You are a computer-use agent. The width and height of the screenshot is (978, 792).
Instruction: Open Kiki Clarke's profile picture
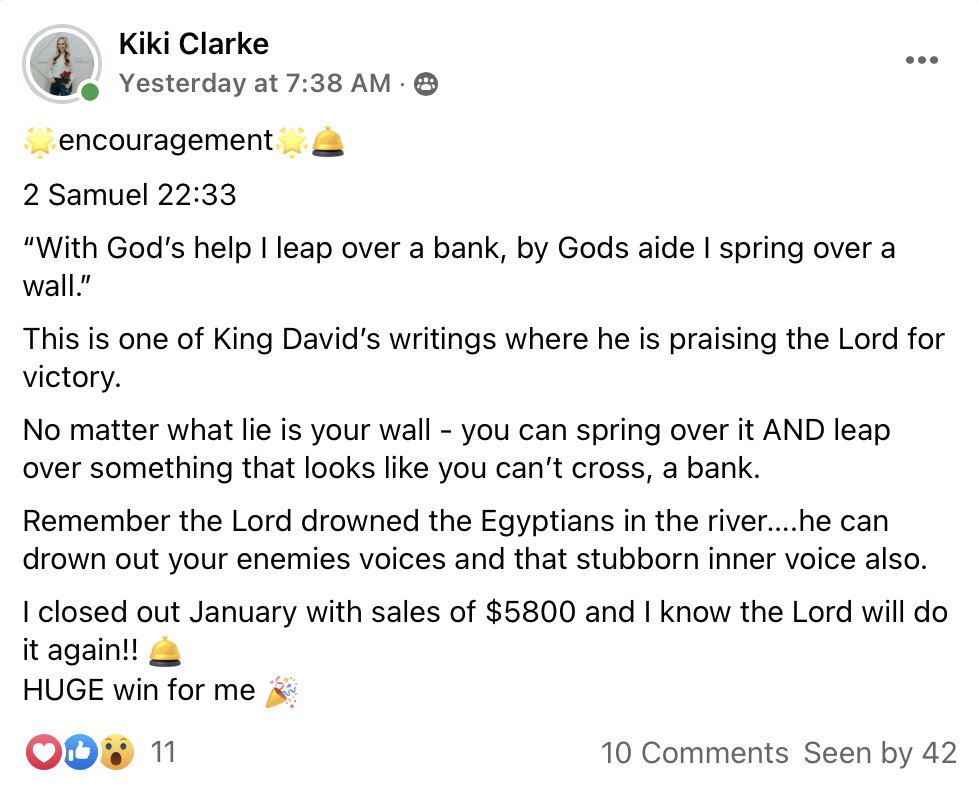[x=62, y=64]
